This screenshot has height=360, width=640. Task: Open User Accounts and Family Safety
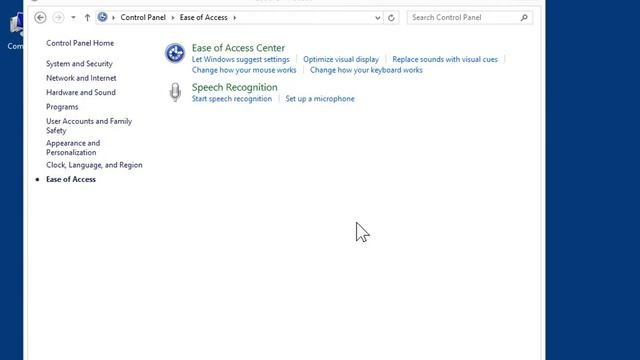[89, 126]
